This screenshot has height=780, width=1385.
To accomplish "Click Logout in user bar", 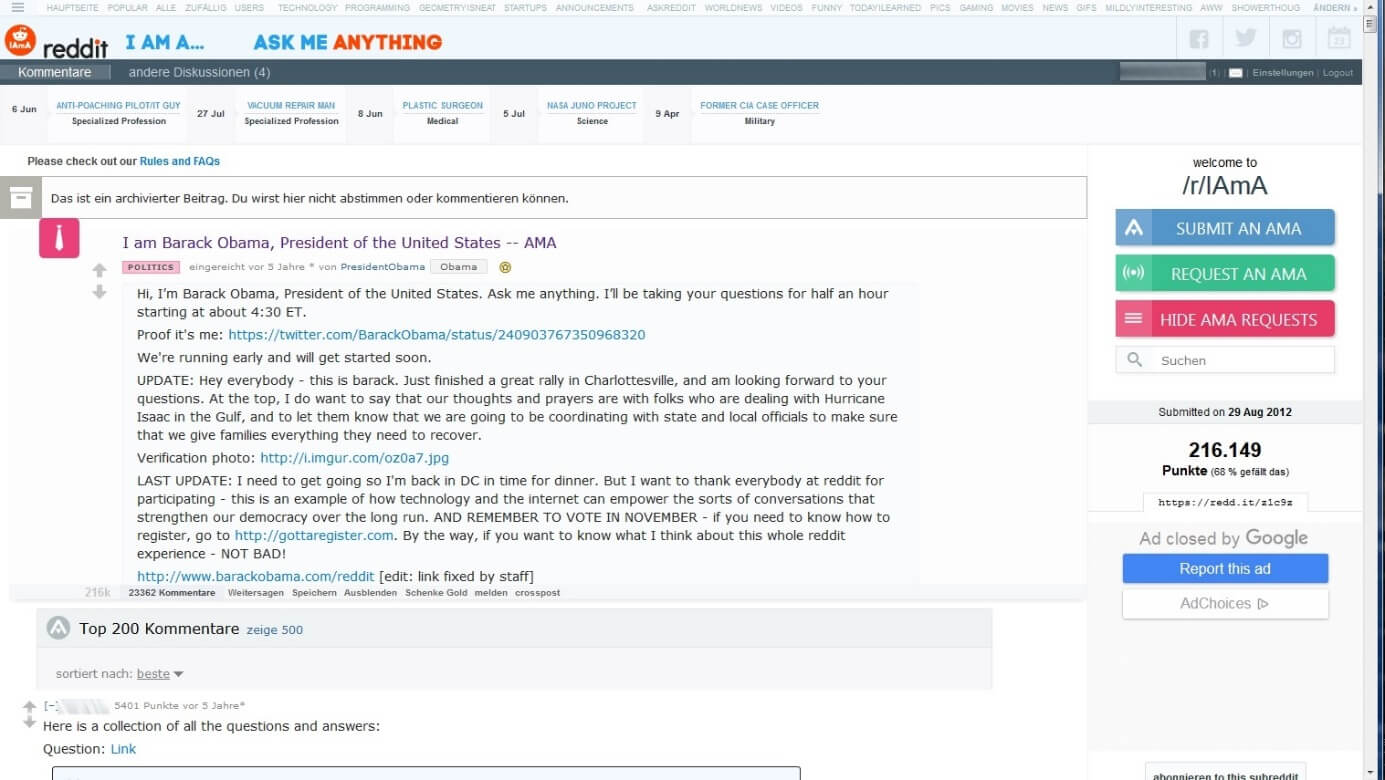I will click(x=1338, y=73).
